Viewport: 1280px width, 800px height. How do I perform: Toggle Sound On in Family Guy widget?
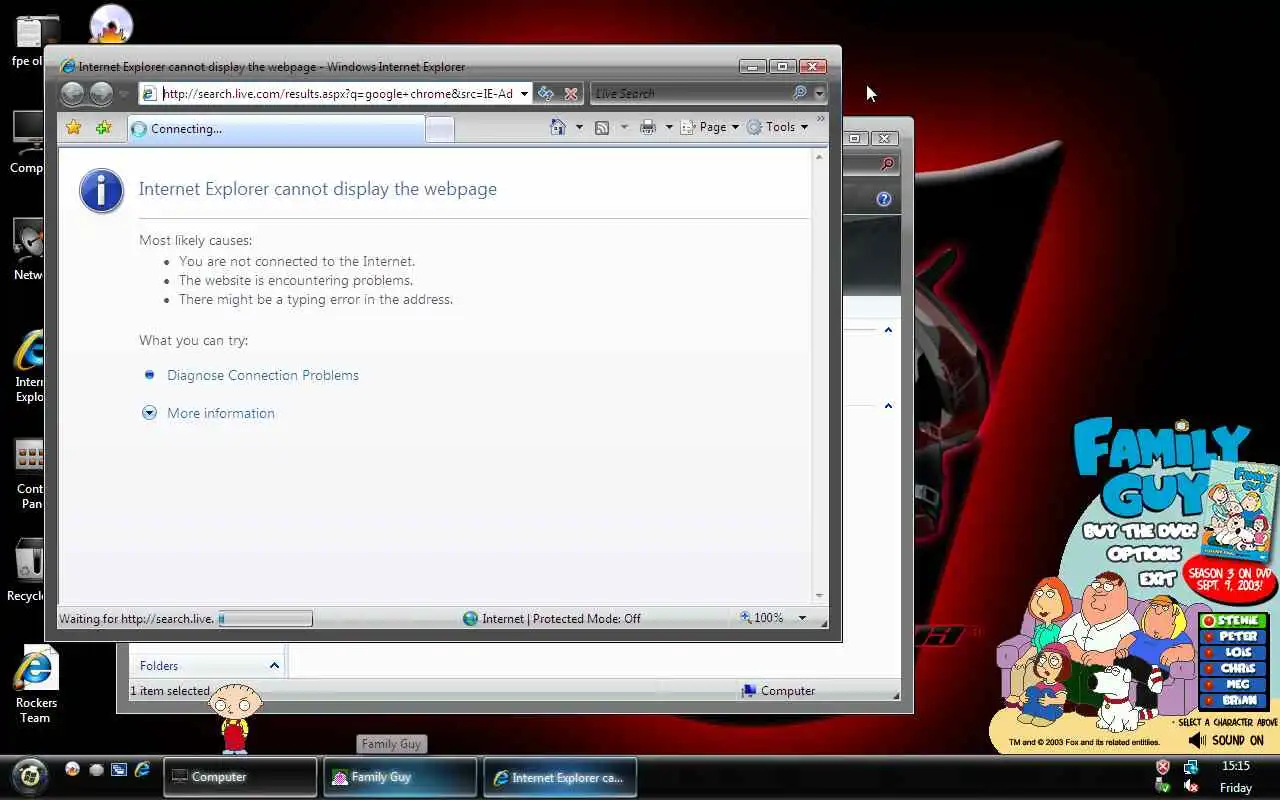[1227, 740]
